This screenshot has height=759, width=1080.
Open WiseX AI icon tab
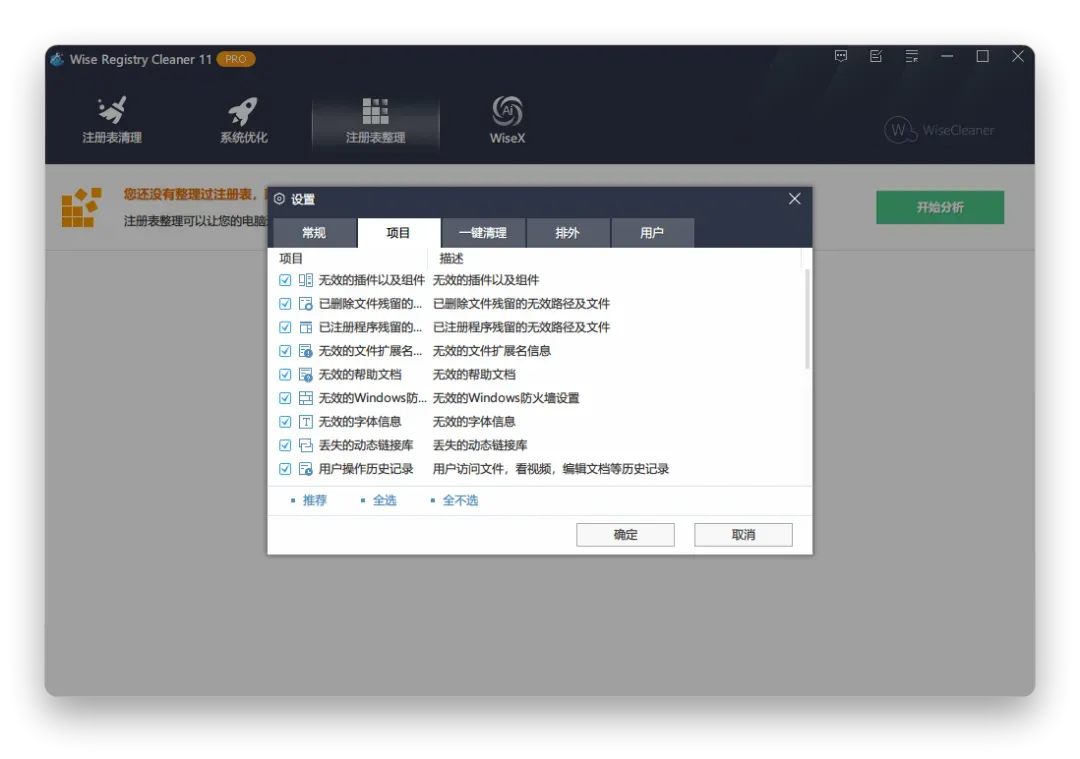click(x=507, y=120)
